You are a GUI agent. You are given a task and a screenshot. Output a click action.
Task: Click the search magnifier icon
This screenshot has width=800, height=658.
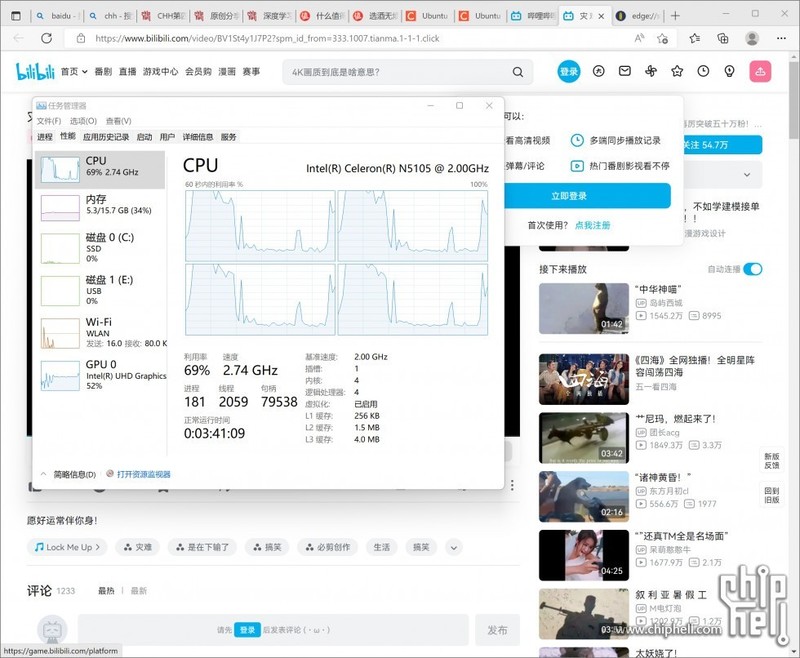point(517,72)
